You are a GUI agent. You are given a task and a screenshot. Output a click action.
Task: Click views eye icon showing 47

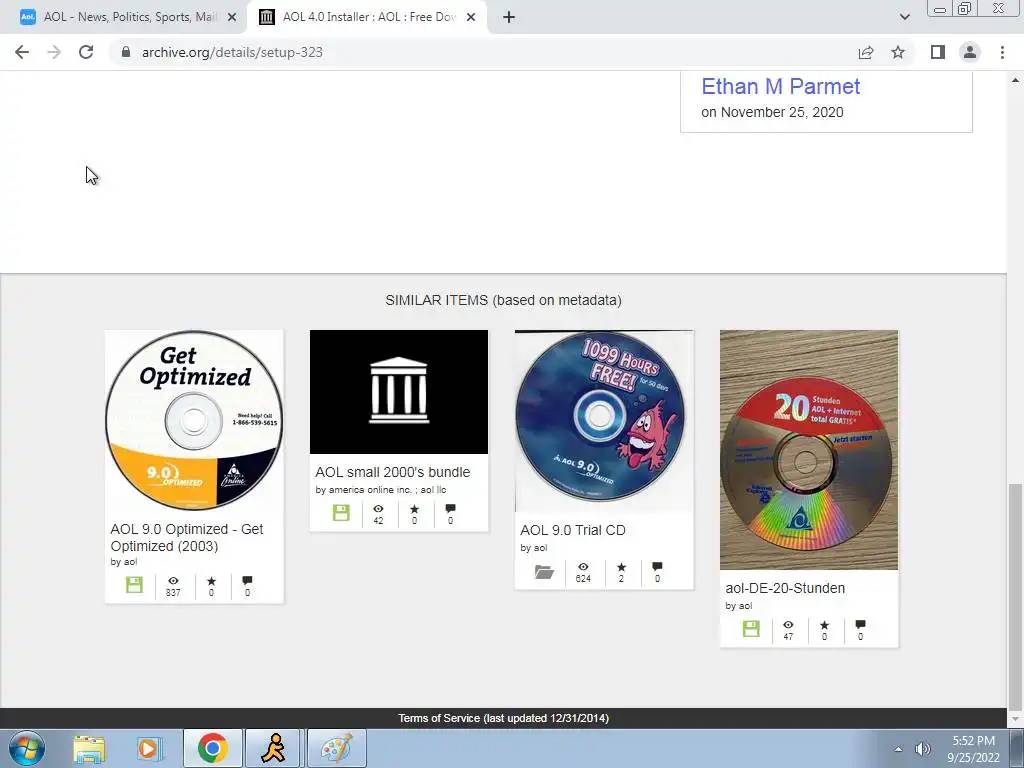click(788, 624)
